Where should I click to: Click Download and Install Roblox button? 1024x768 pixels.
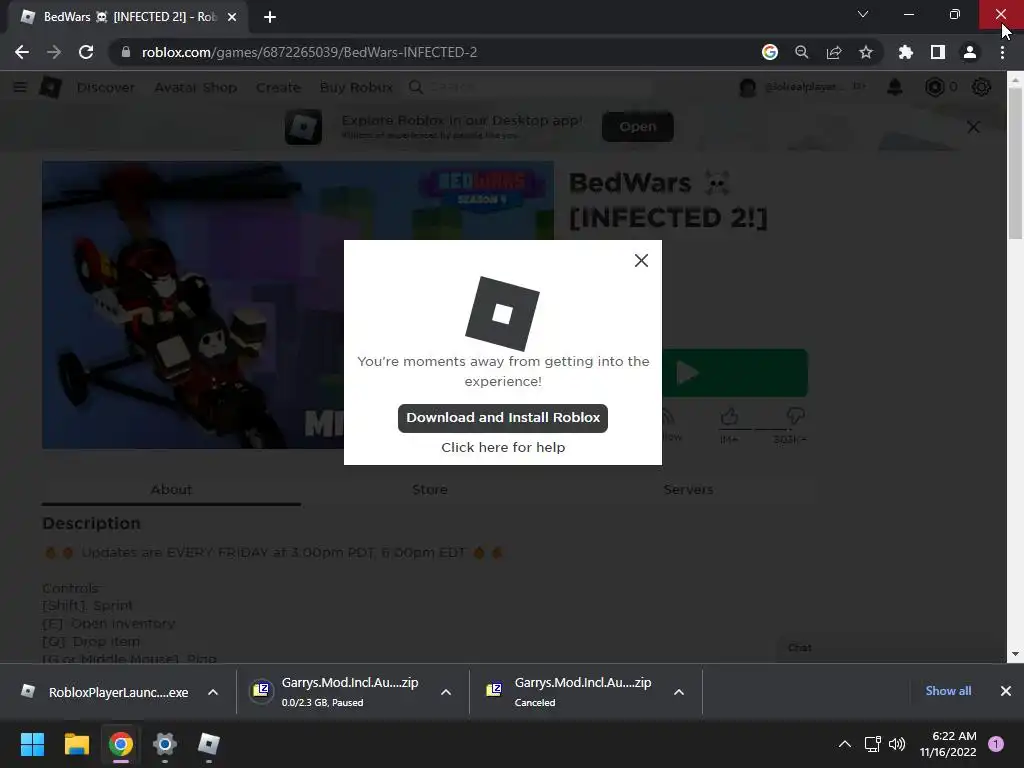(x=503, y=418)
